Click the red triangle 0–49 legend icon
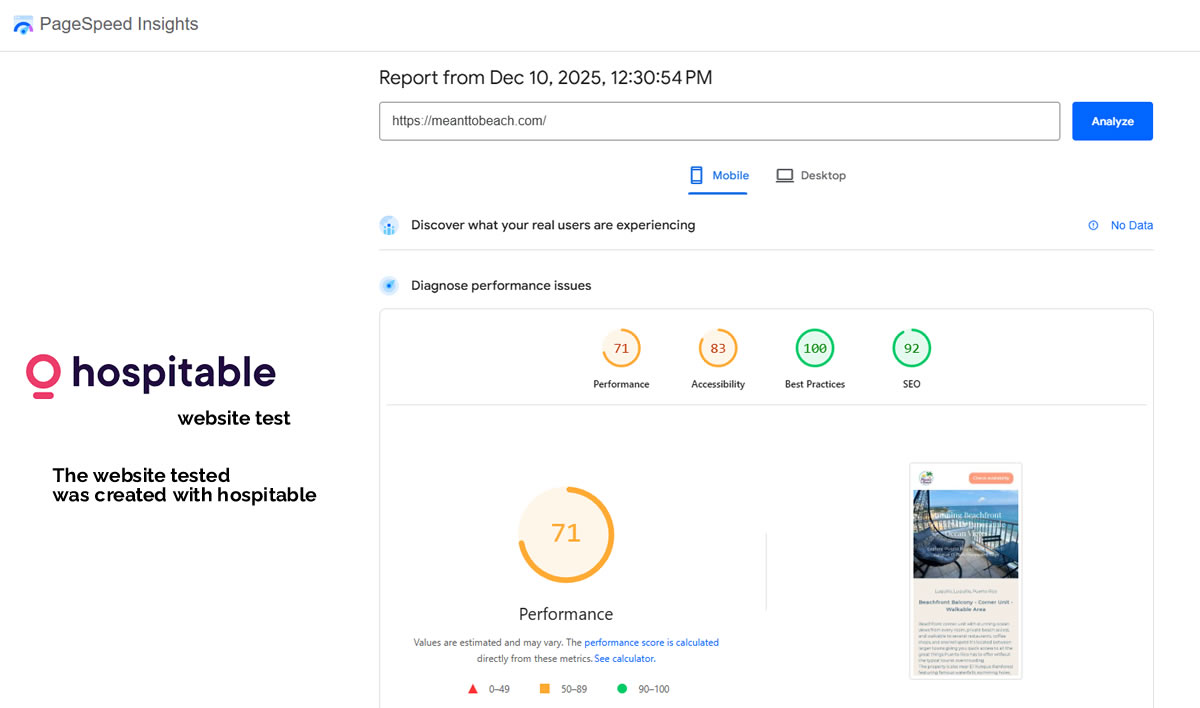Screen dimensions: 1200x708 tap(473, 689)
